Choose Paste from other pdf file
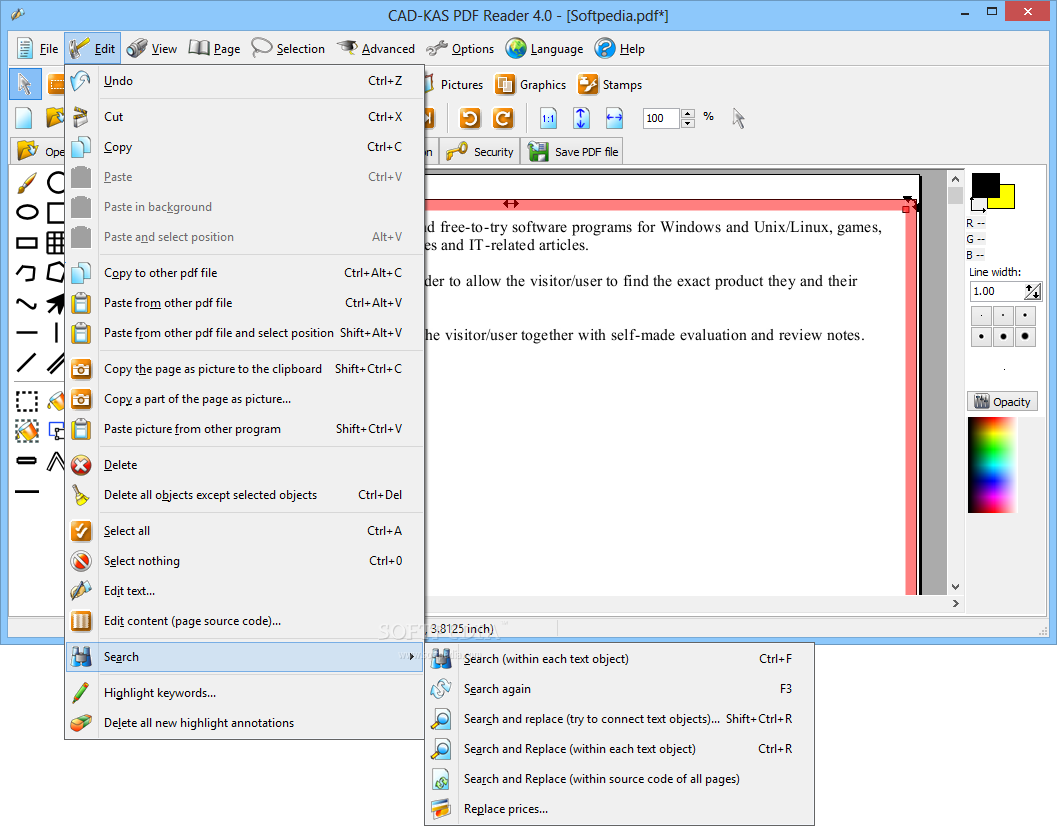 [245, 303]
